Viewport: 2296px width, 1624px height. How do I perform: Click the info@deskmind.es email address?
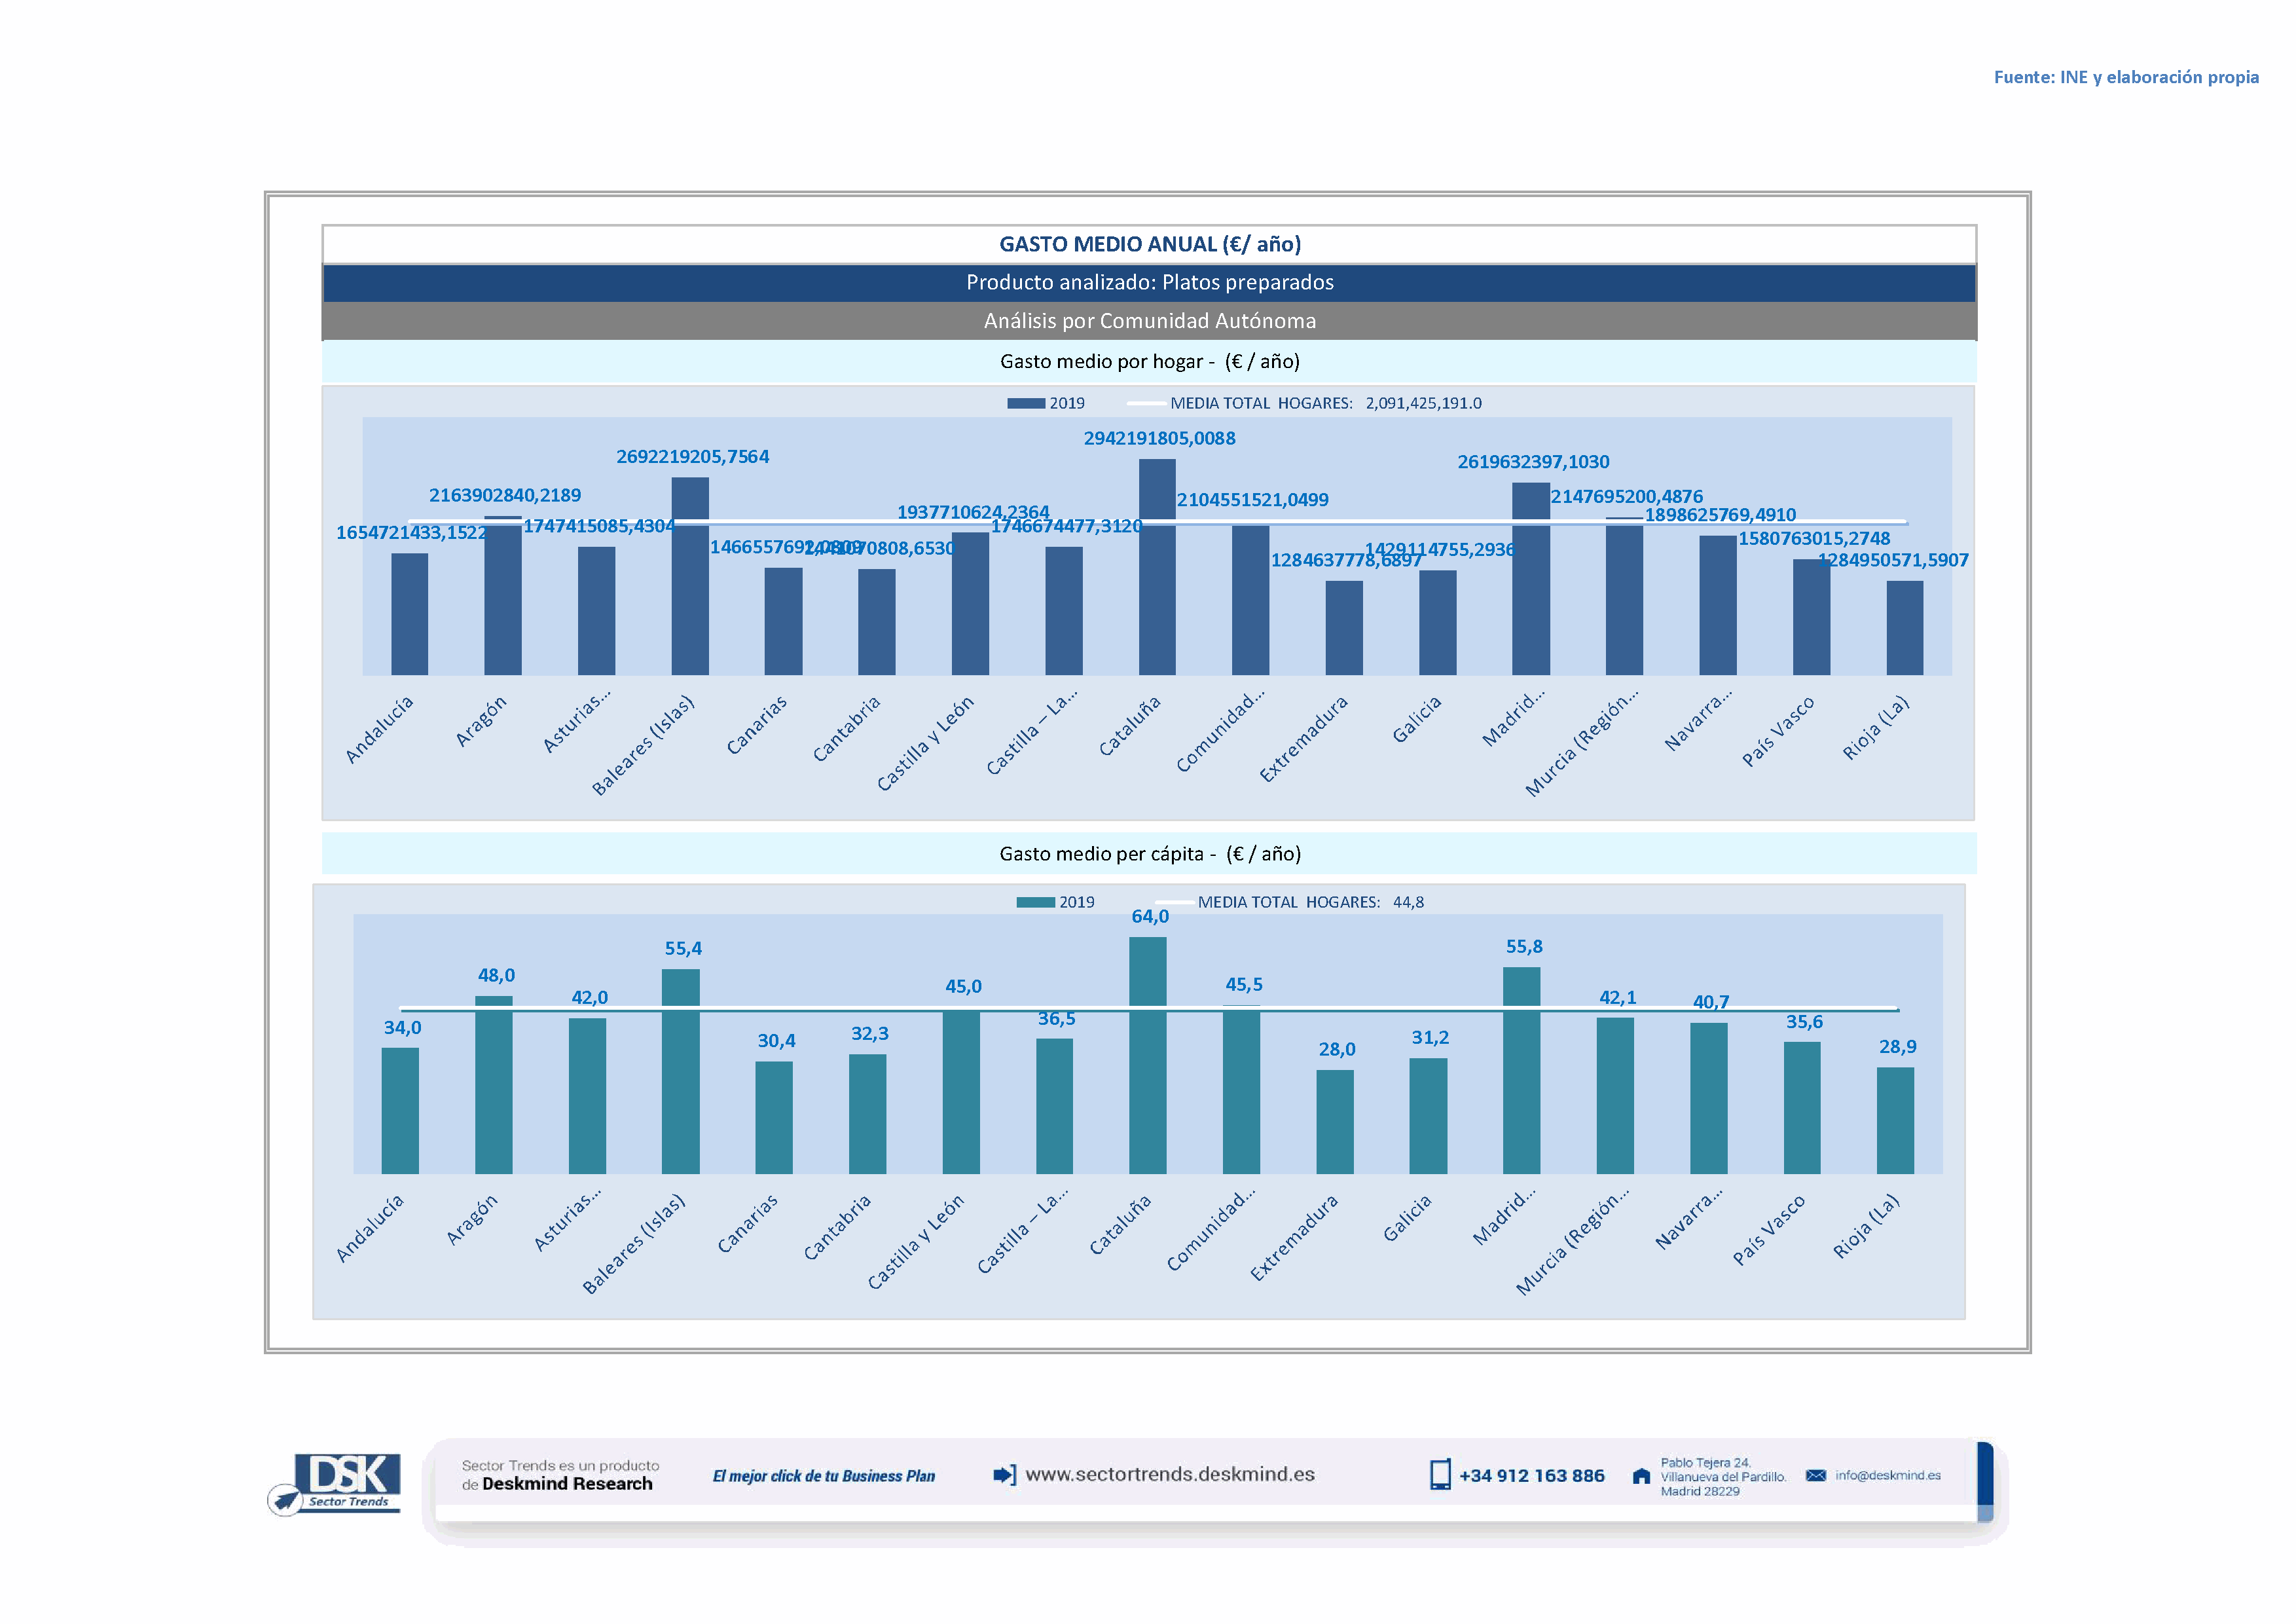coord(1887,1475)
